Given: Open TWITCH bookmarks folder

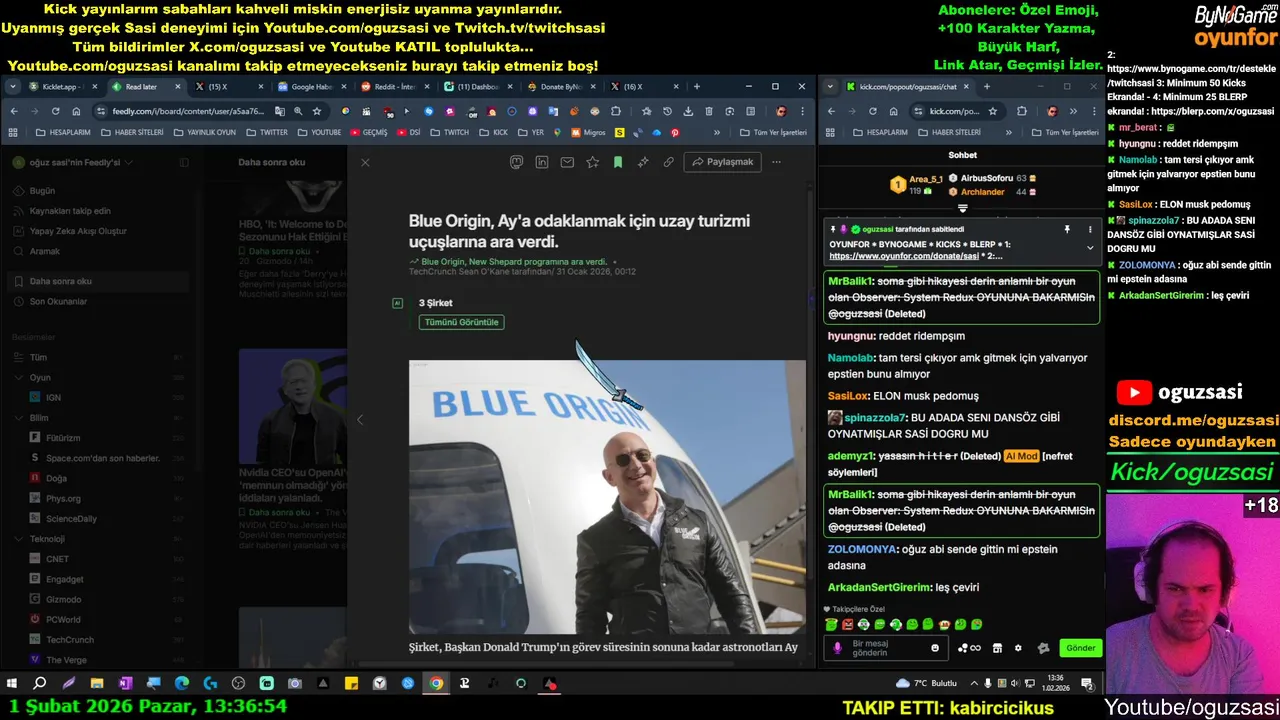Looking at the screenshot, I should (x=449, y=132).
